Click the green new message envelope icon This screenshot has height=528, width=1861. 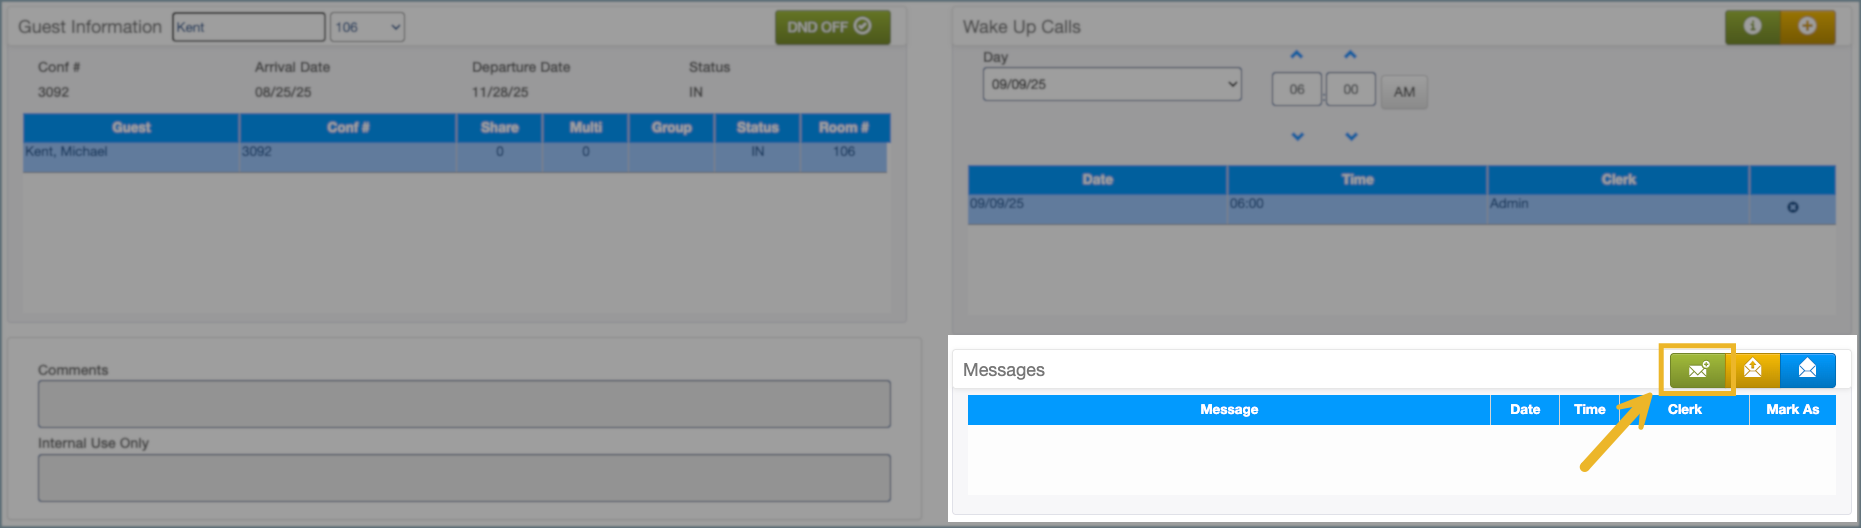coord(1698,370)
